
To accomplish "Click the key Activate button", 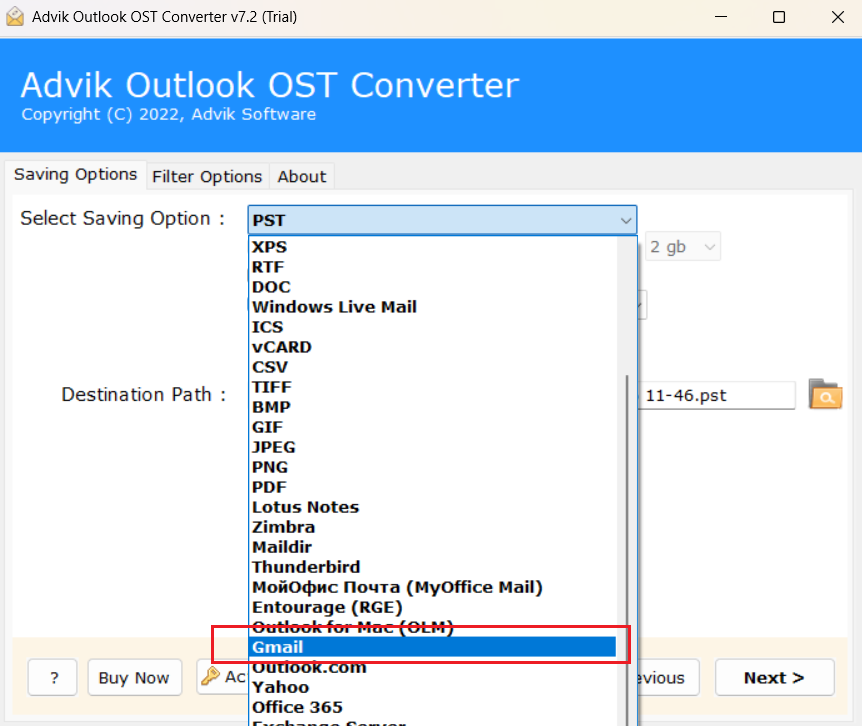I will [x=223, y=677].
